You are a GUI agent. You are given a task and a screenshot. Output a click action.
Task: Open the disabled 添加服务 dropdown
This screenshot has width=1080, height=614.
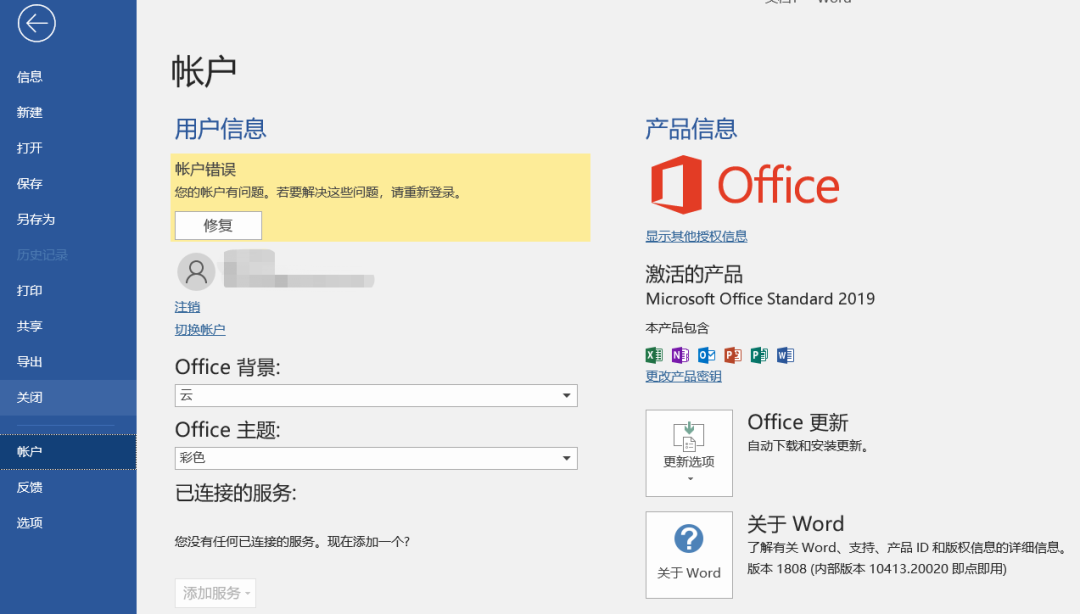(x=216, y=593)
